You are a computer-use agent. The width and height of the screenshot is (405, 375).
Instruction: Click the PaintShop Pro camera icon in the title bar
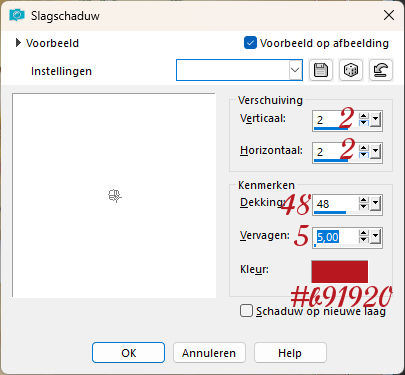coord(17,15)
